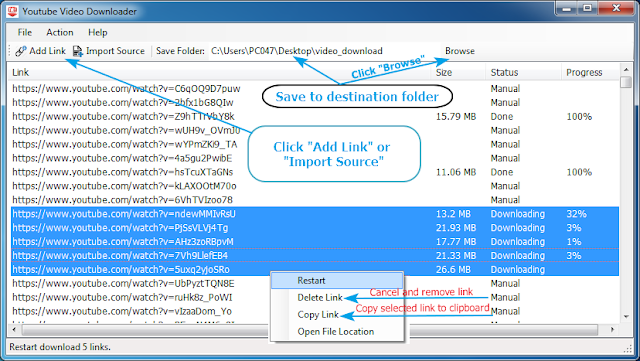Click the horizontal scrollbar right arrow
Screen dimensions: 640x361
(x=612, y=329)
